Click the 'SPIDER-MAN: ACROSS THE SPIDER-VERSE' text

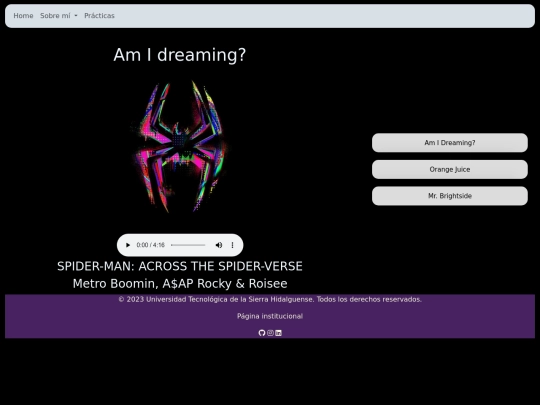(x=180, y=266)
